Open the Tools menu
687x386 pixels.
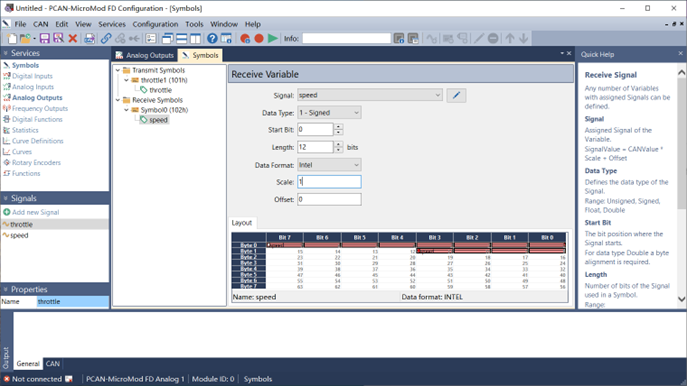pyautogui.click(x=194, y=24)
